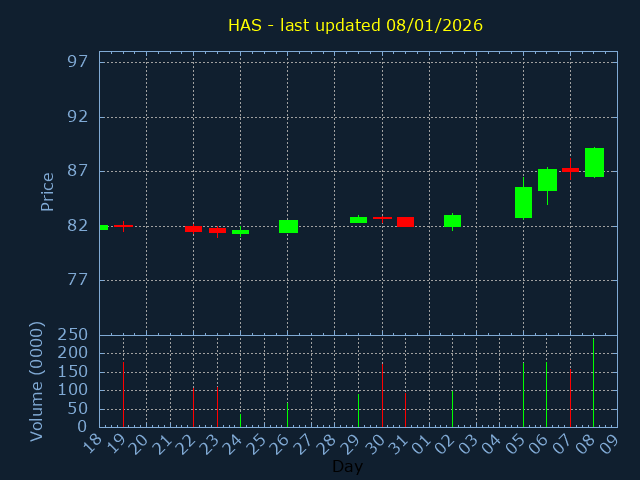
Task: Click the green candlestick for day 08
Action: (594, 162)
